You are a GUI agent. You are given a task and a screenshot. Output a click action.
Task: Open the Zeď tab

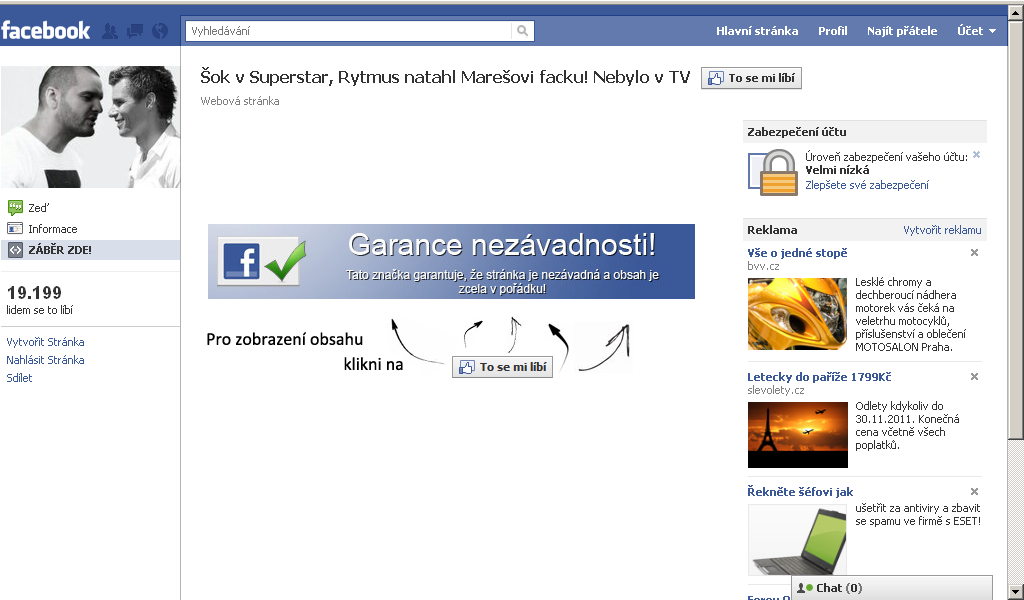click(39, 208)
